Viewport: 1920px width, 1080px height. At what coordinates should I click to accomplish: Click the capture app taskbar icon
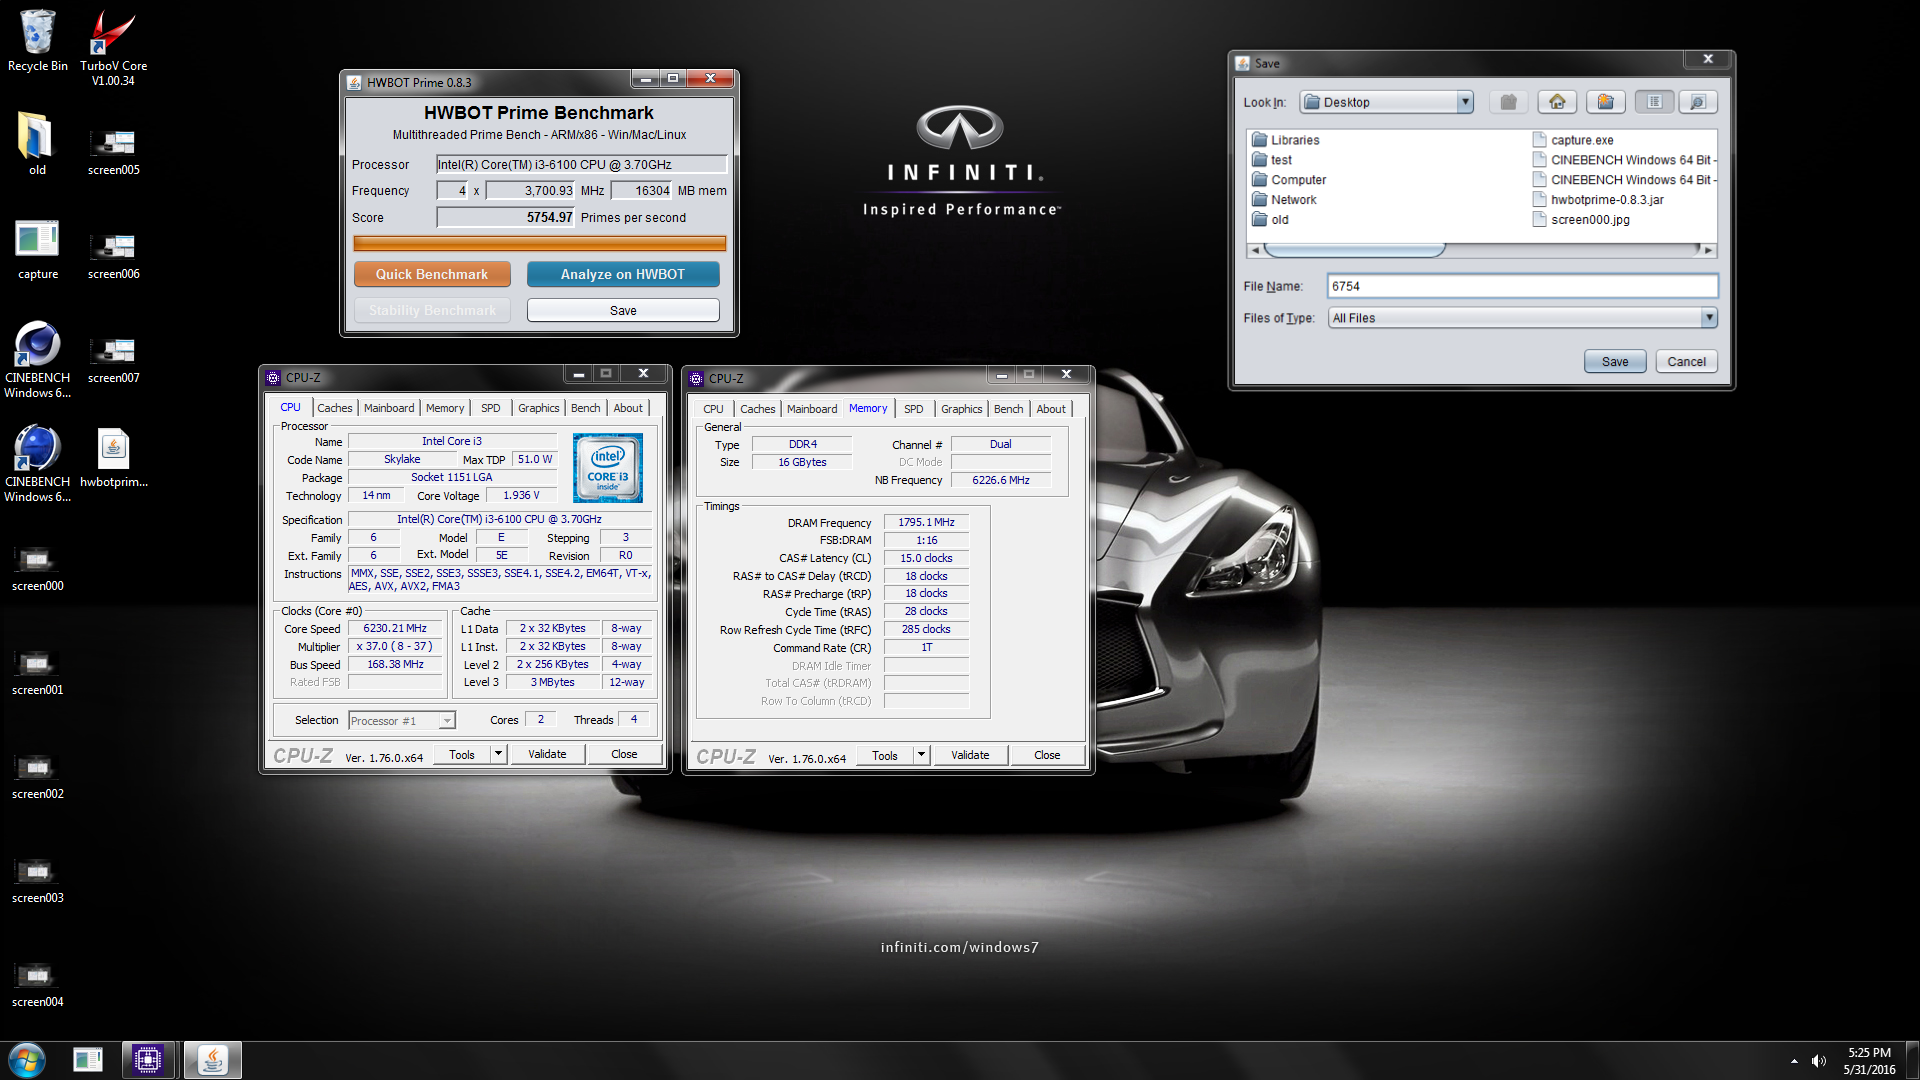coord(88,1060)
